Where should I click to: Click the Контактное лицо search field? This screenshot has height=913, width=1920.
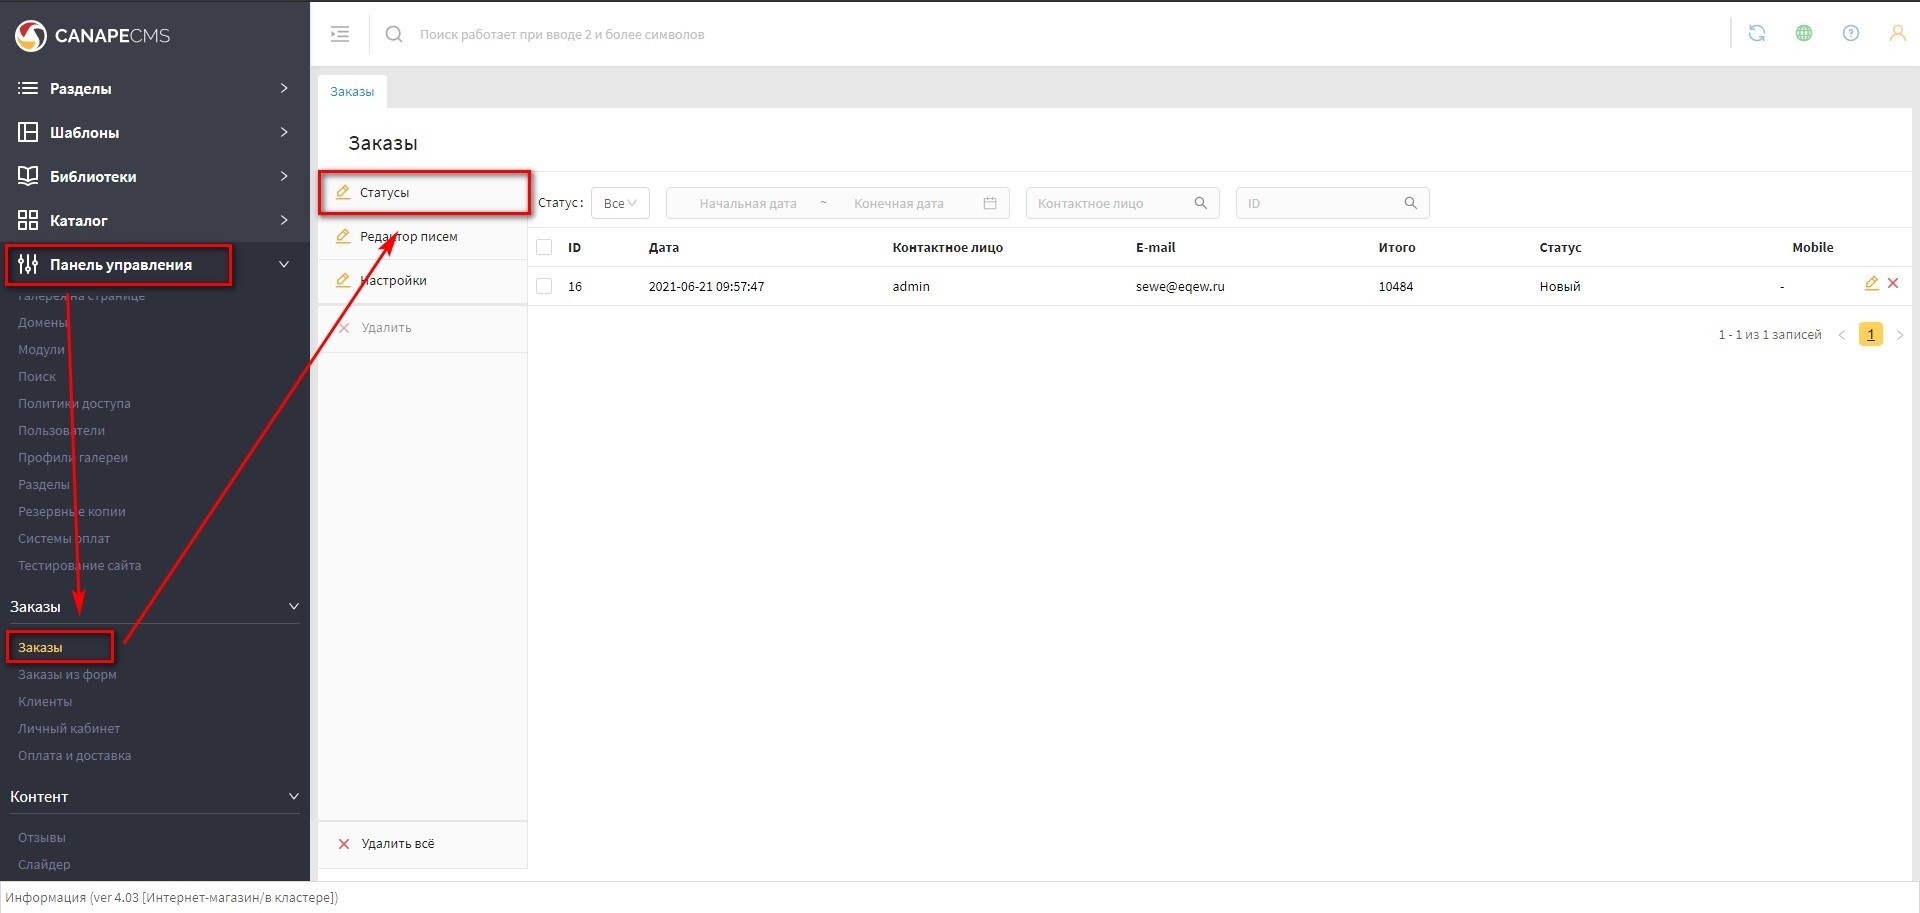click(1110, 203)
